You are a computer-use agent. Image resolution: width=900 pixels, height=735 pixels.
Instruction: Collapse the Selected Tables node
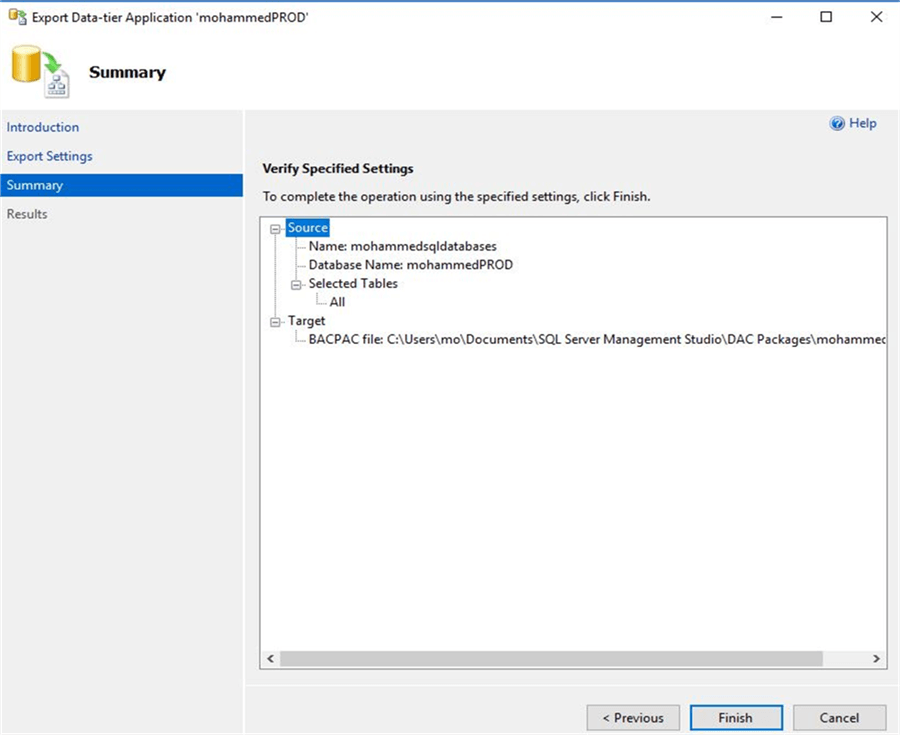pyautogui.click(x=296, y=284)
